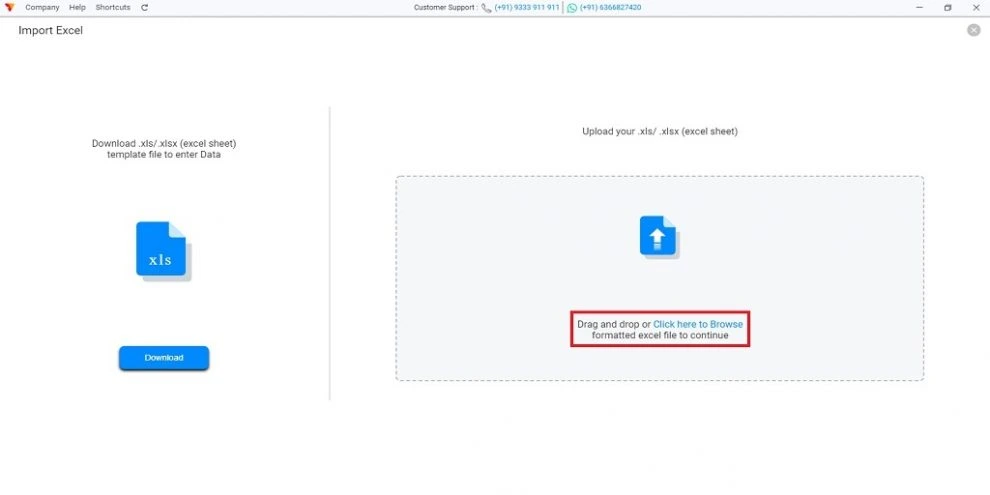Click the 'Click here to Browse' link

click(698, 324)
